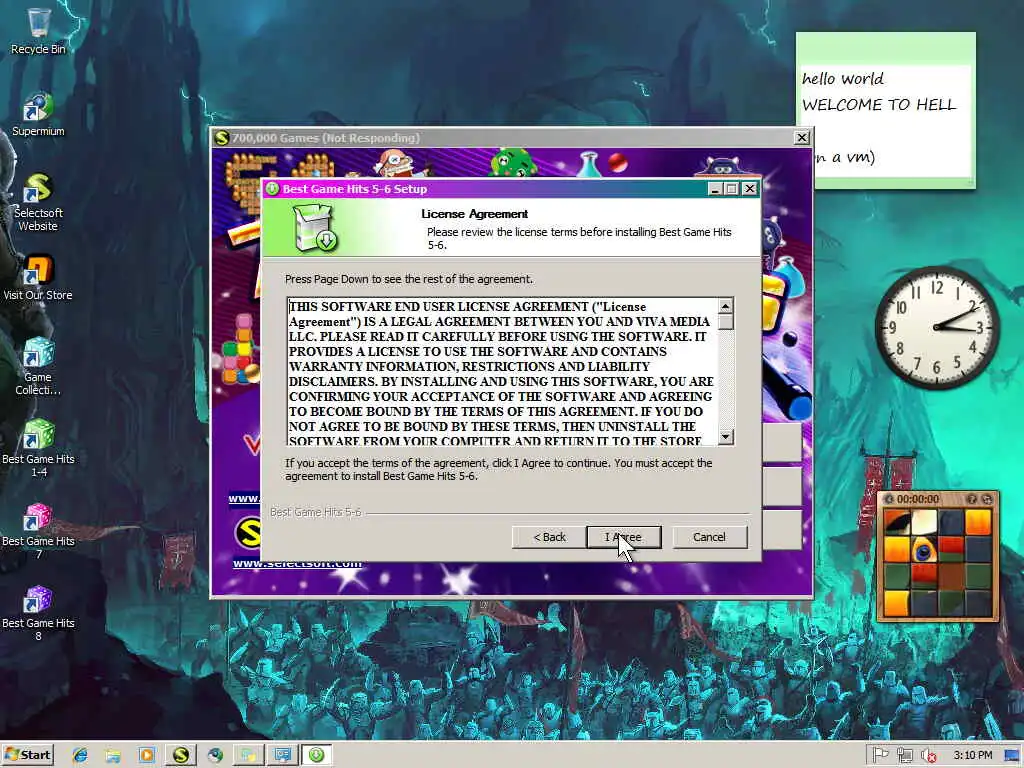Click the Supermium taskbar icon
The image size is (1024, 768).
point(215,756)
